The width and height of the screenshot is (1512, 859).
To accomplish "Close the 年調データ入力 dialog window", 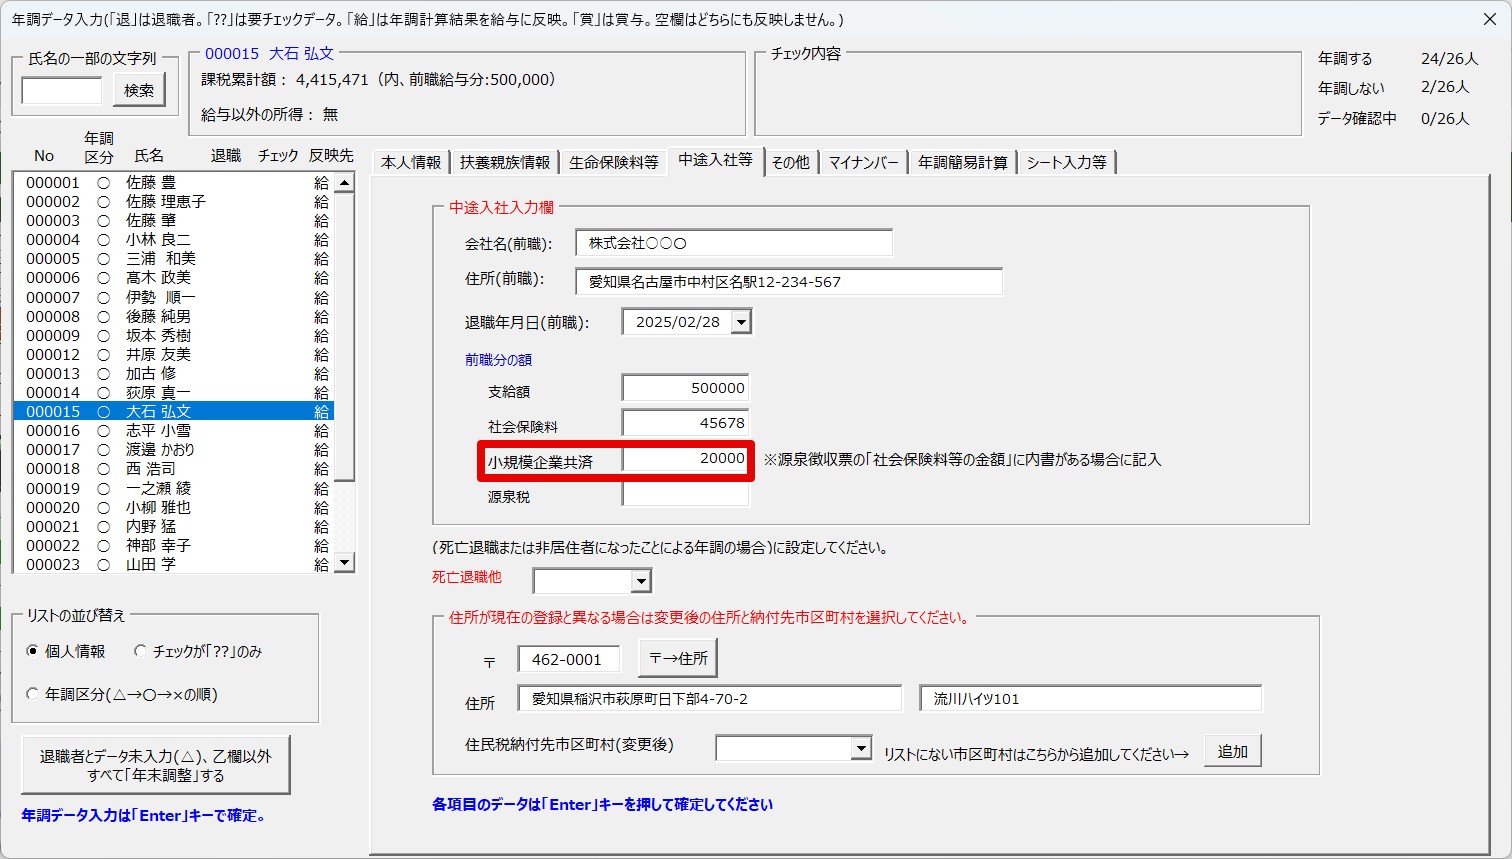I will coord(1488,19).
